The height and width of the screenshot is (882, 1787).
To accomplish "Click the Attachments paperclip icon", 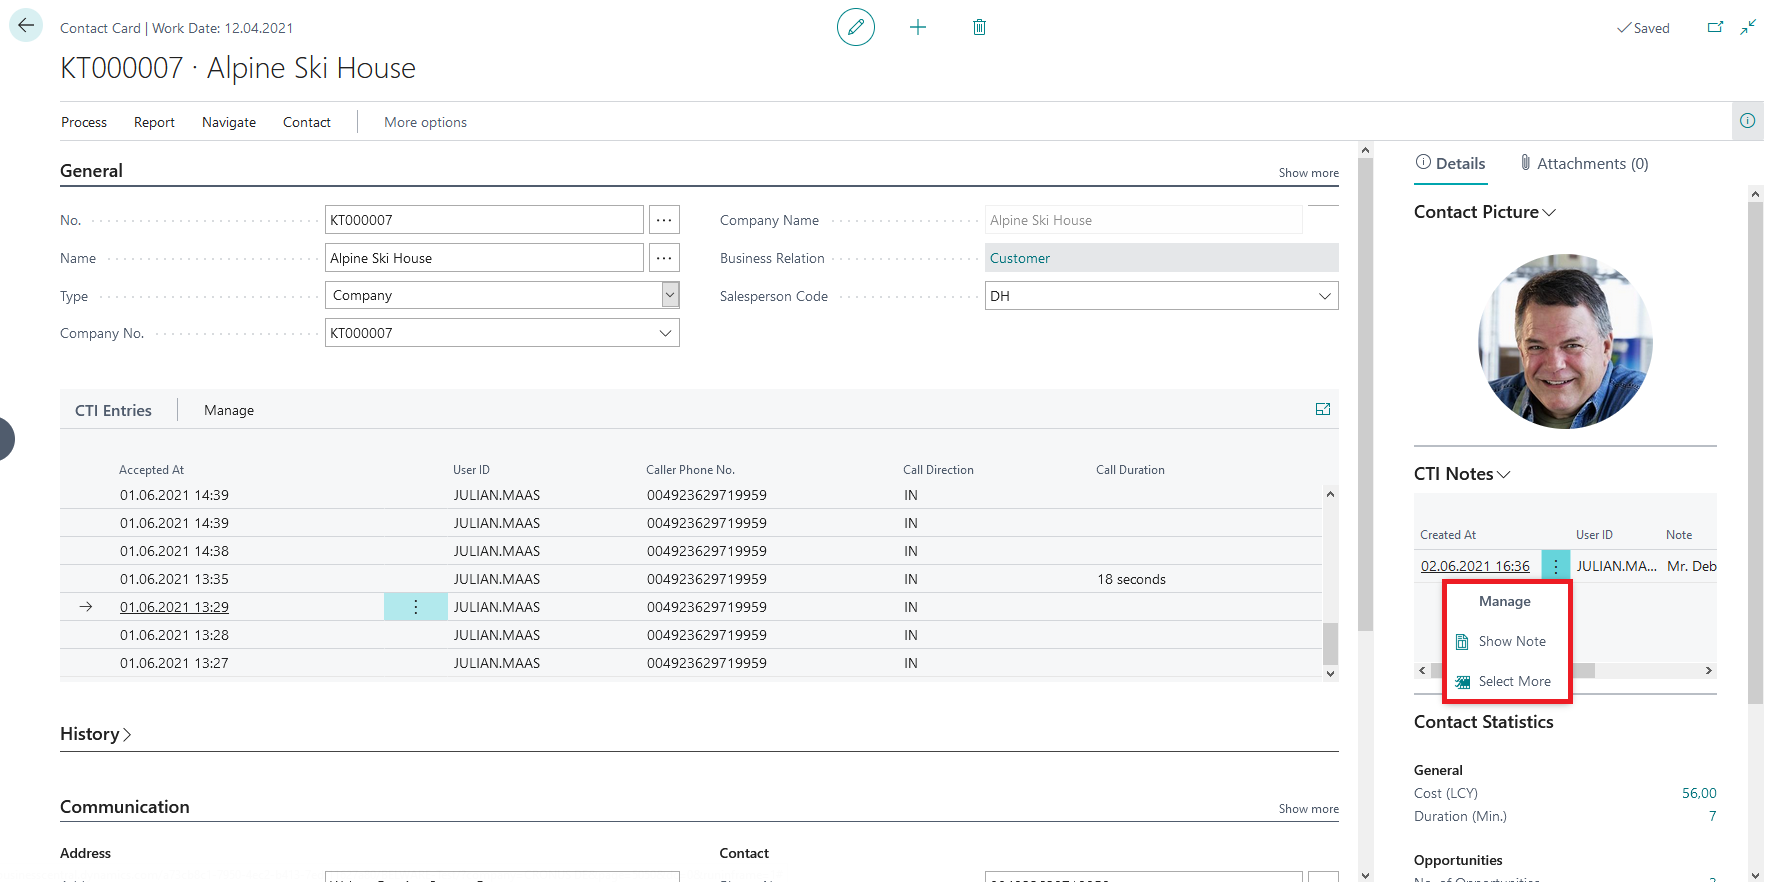I will (1525, 162).
